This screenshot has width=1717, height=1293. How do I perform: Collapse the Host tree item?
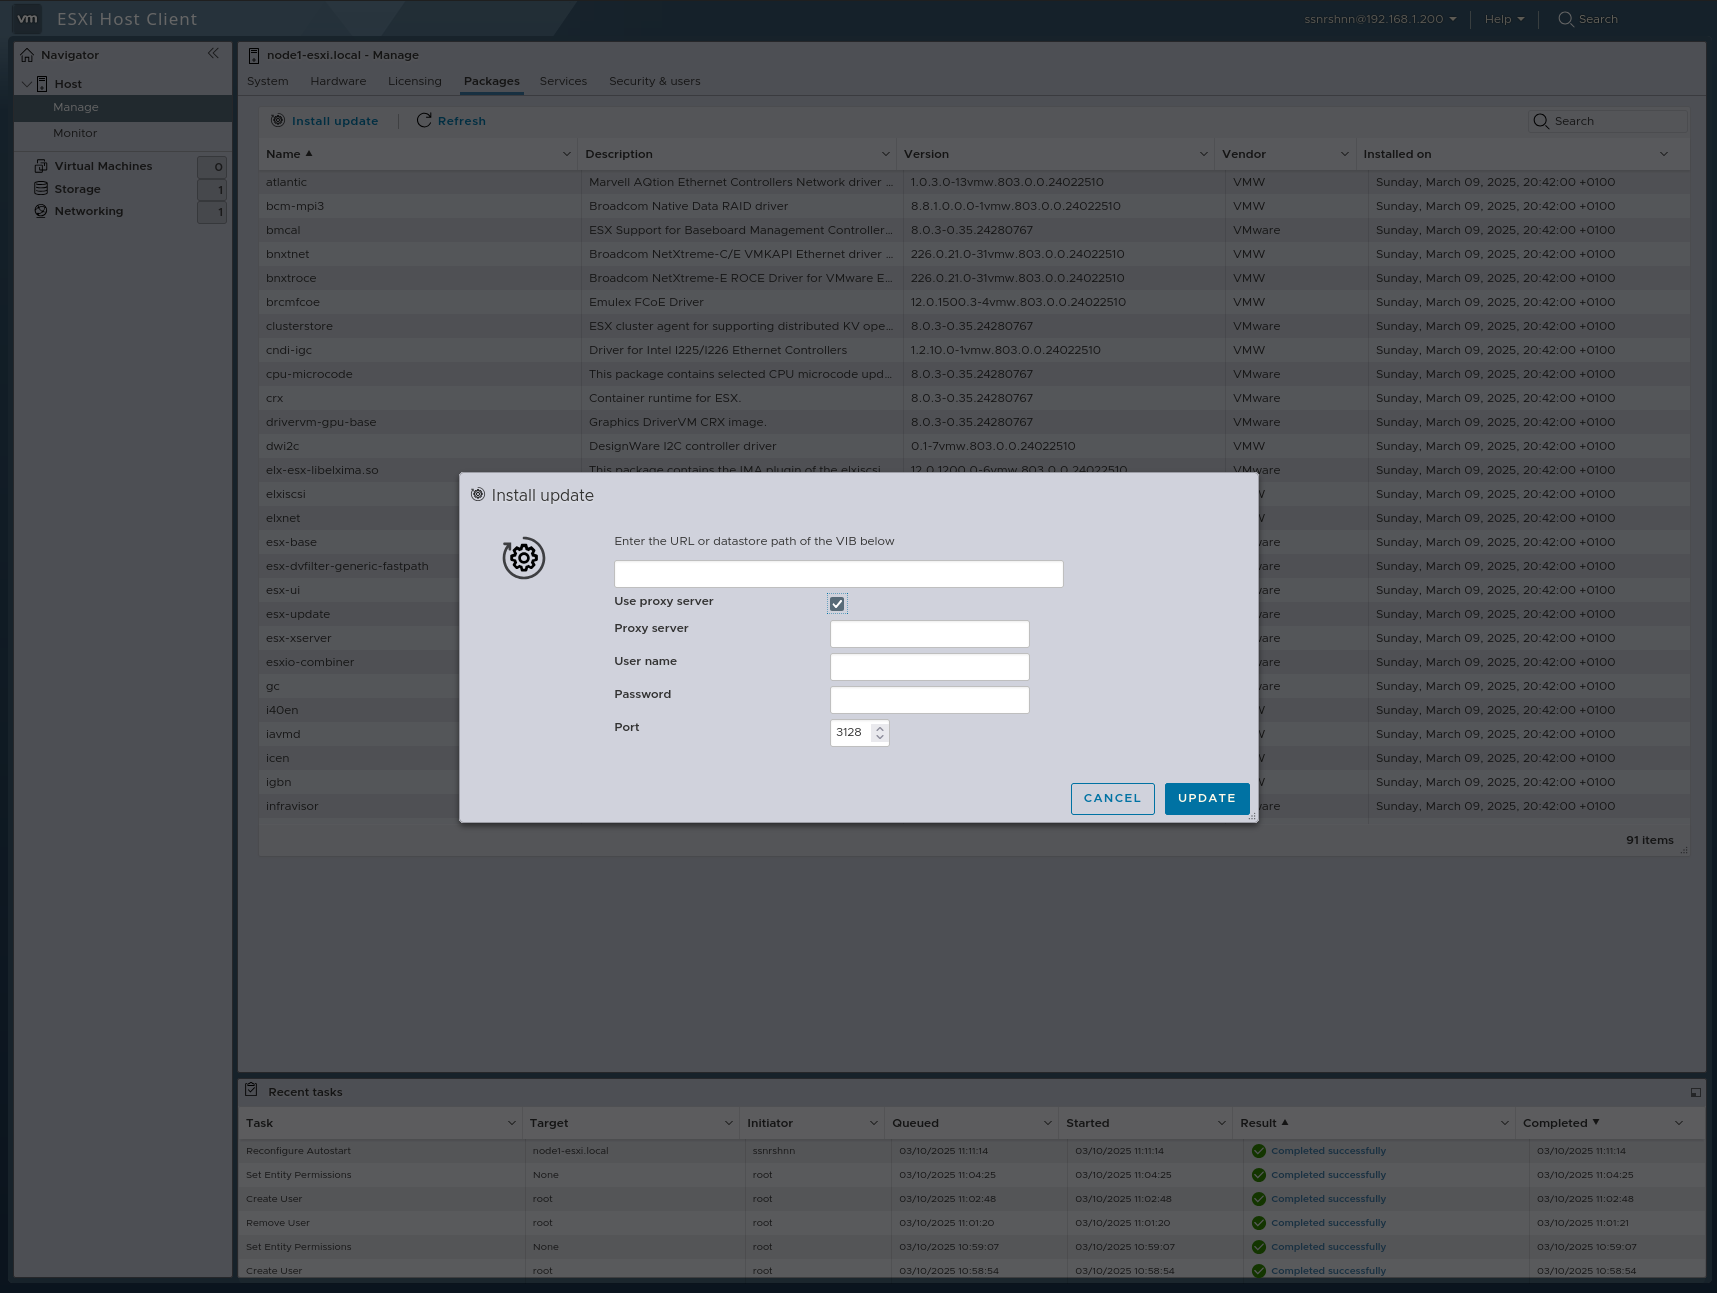pos(27,83)
